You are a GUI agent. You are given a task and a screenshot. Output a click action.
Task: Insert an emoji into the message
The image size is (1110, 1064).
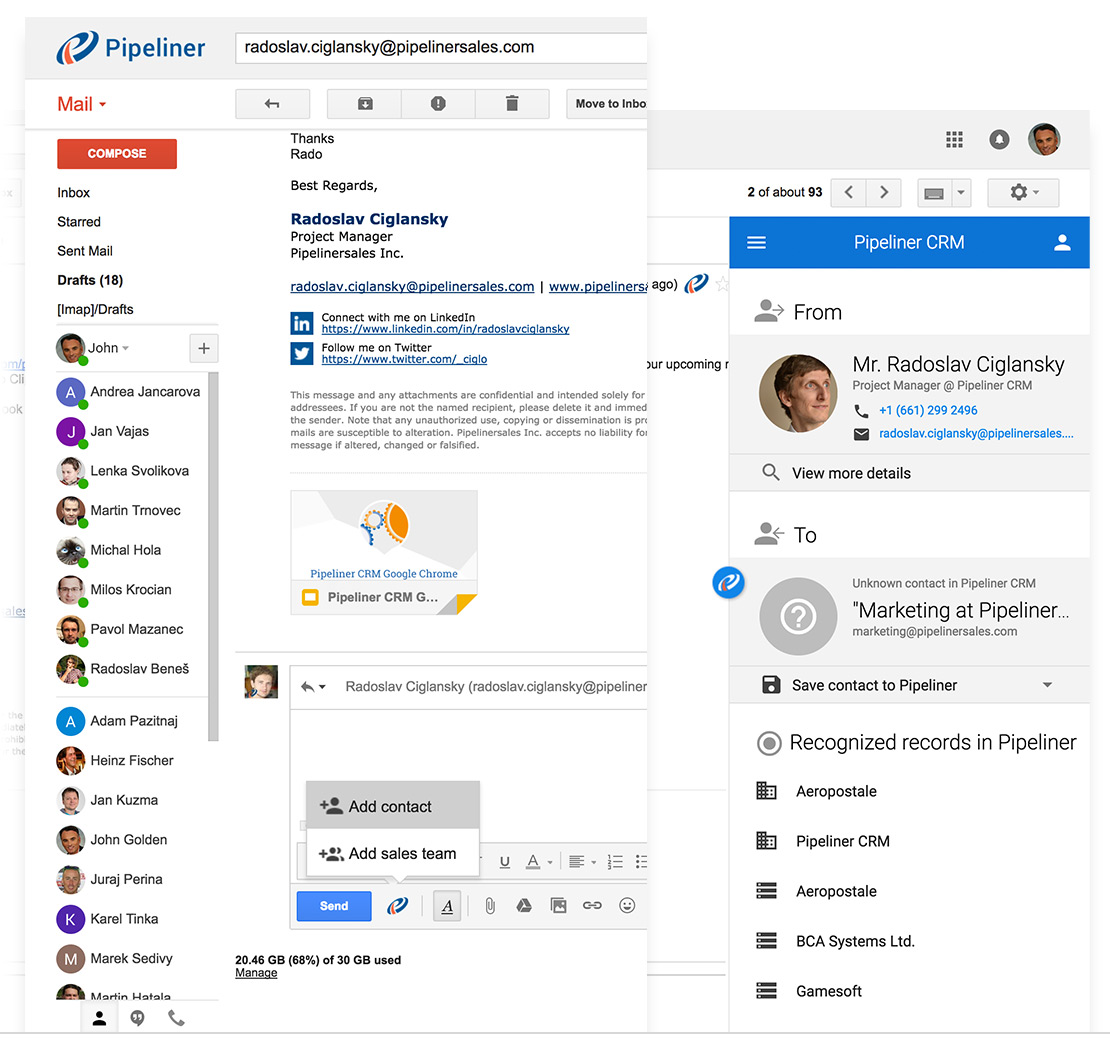pyautogui.click(x=627, y=905)
